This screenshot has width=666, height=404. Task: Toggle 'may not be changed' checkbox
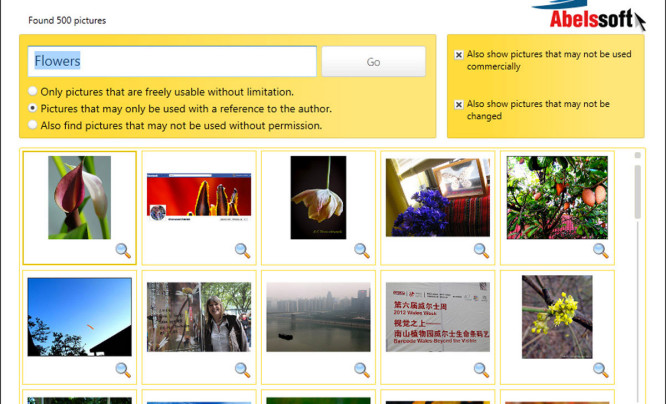[x=459, y=105]
